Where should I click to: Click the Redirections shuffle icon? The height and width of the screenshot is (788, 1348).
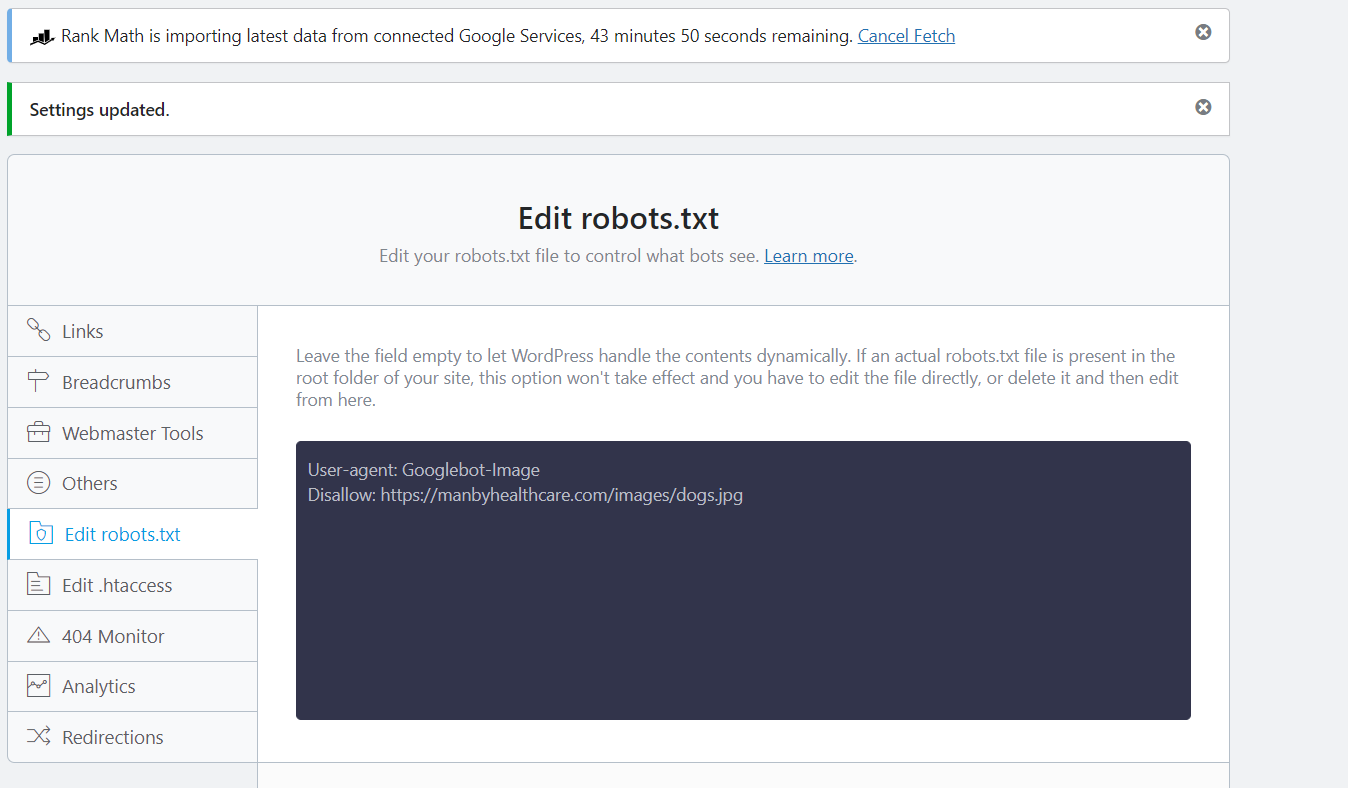[x=38, y=737]
